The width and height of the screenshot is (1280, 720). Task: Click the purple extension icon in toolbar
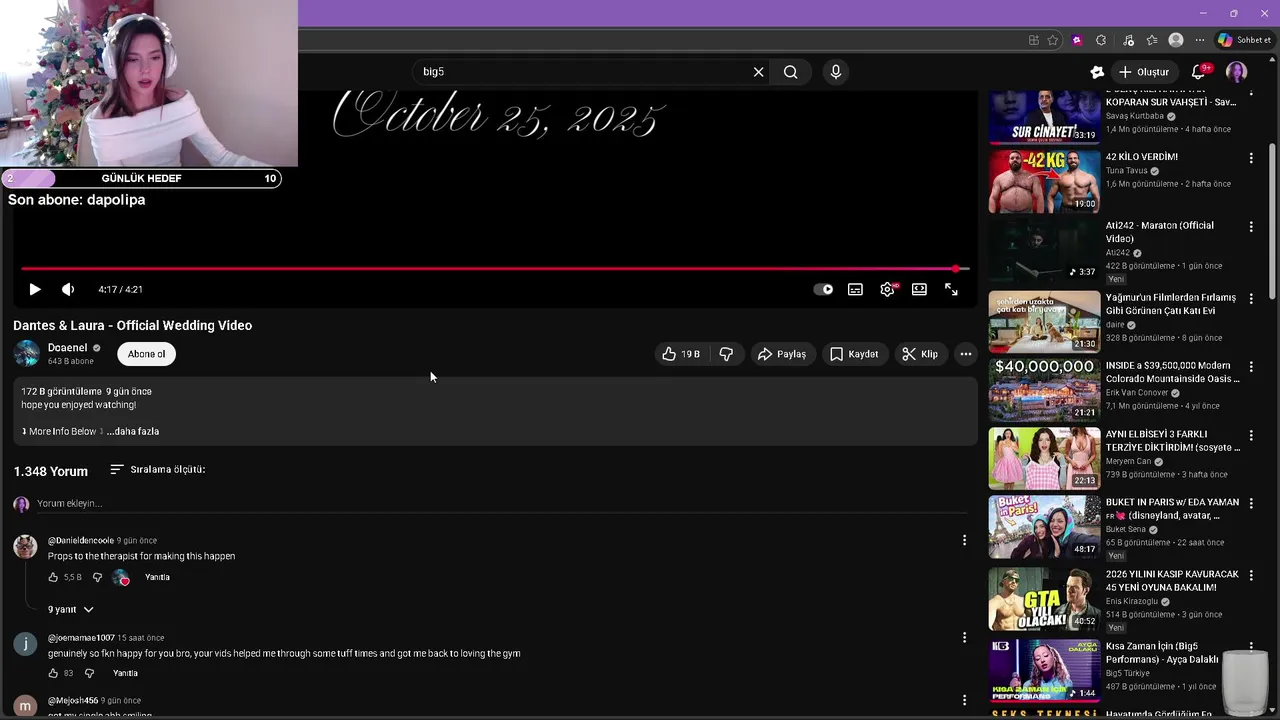coord(1077,40)
